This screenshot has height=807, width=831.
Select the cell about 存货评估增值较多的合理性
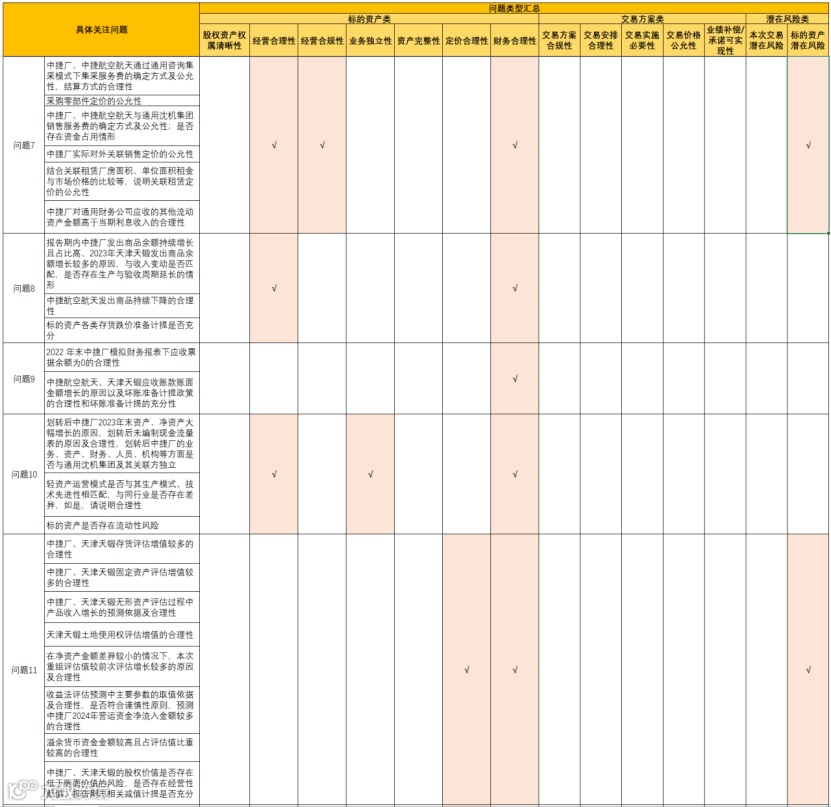[122, 549]
